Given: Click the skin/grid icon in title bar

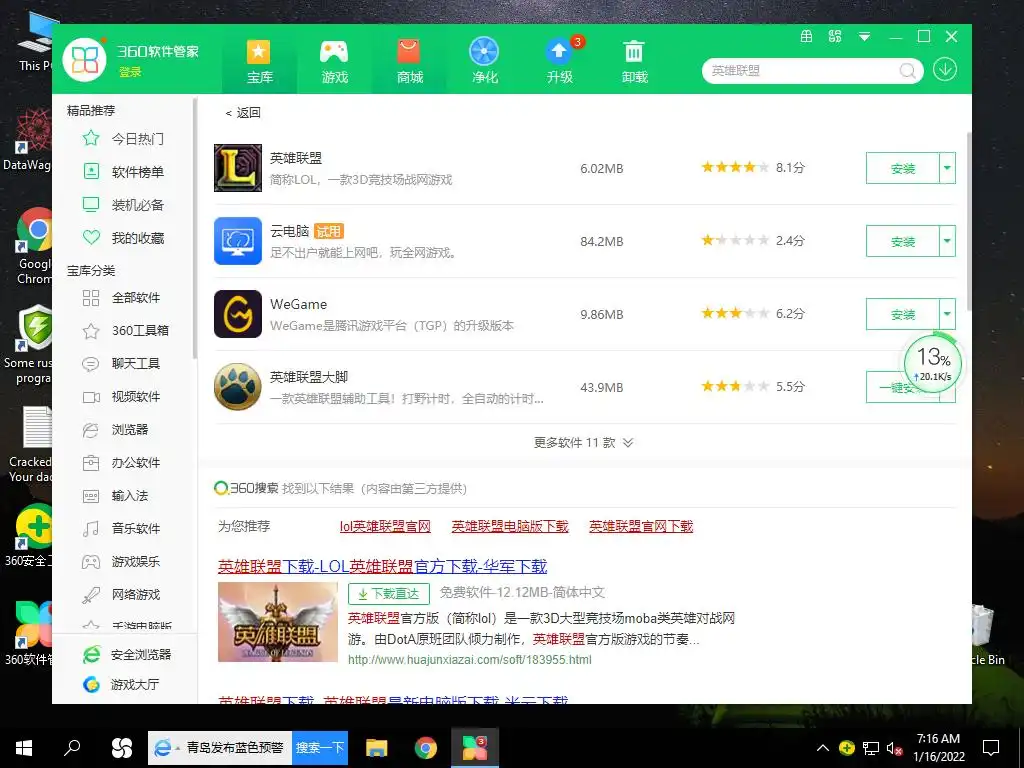Looking at the screenshot, I should (x=835, y=37).
